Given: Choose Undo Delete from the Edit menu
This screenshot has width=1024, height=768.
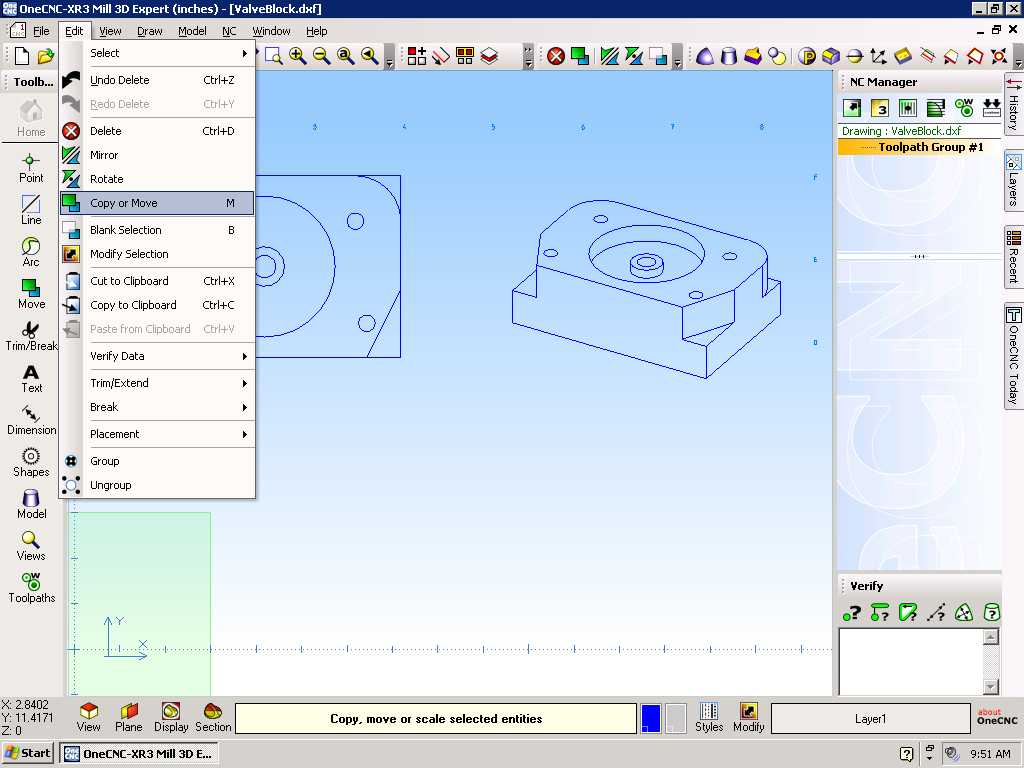Looking at the screenshot, I should tap(157, 80).
